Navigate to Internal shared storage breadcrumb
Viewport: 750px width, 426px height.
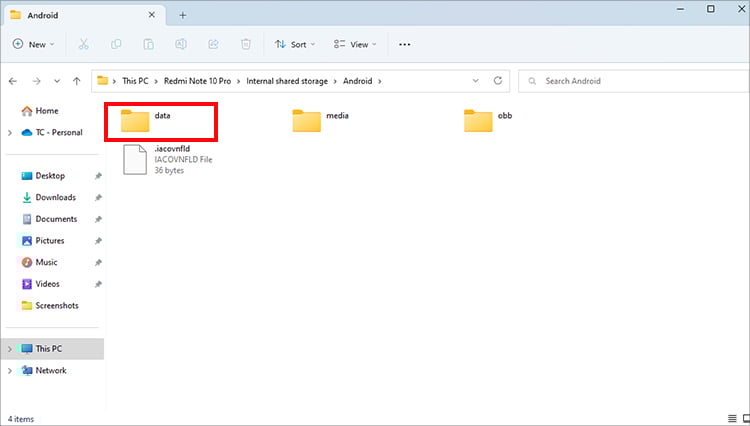point(287,81)
